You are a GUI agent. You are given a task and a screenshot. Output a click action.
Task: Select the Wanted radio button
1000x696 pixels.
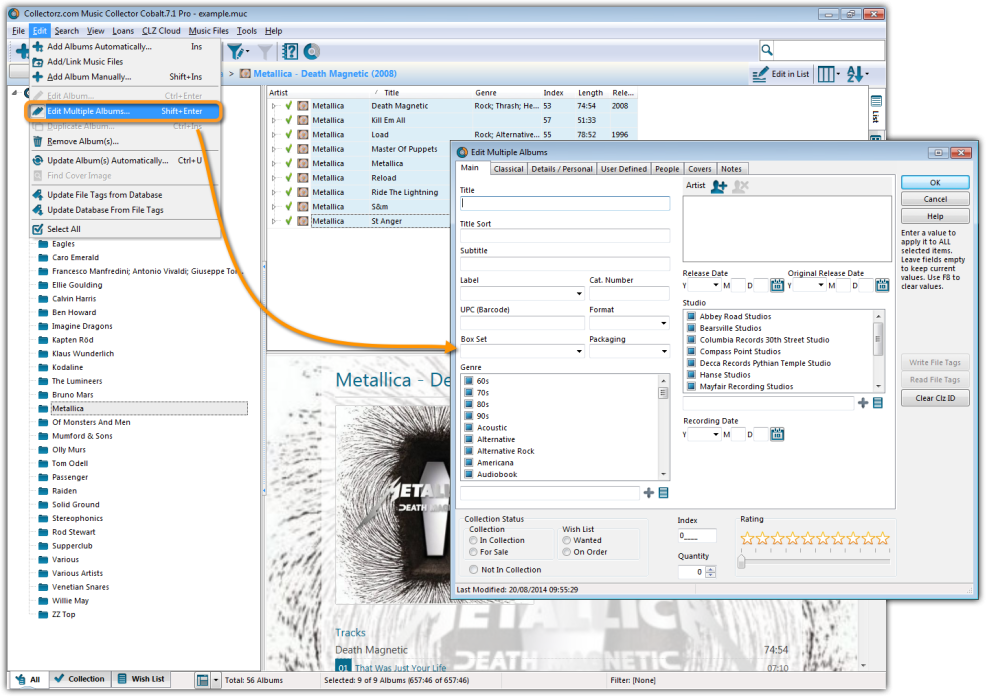(566, 541)
